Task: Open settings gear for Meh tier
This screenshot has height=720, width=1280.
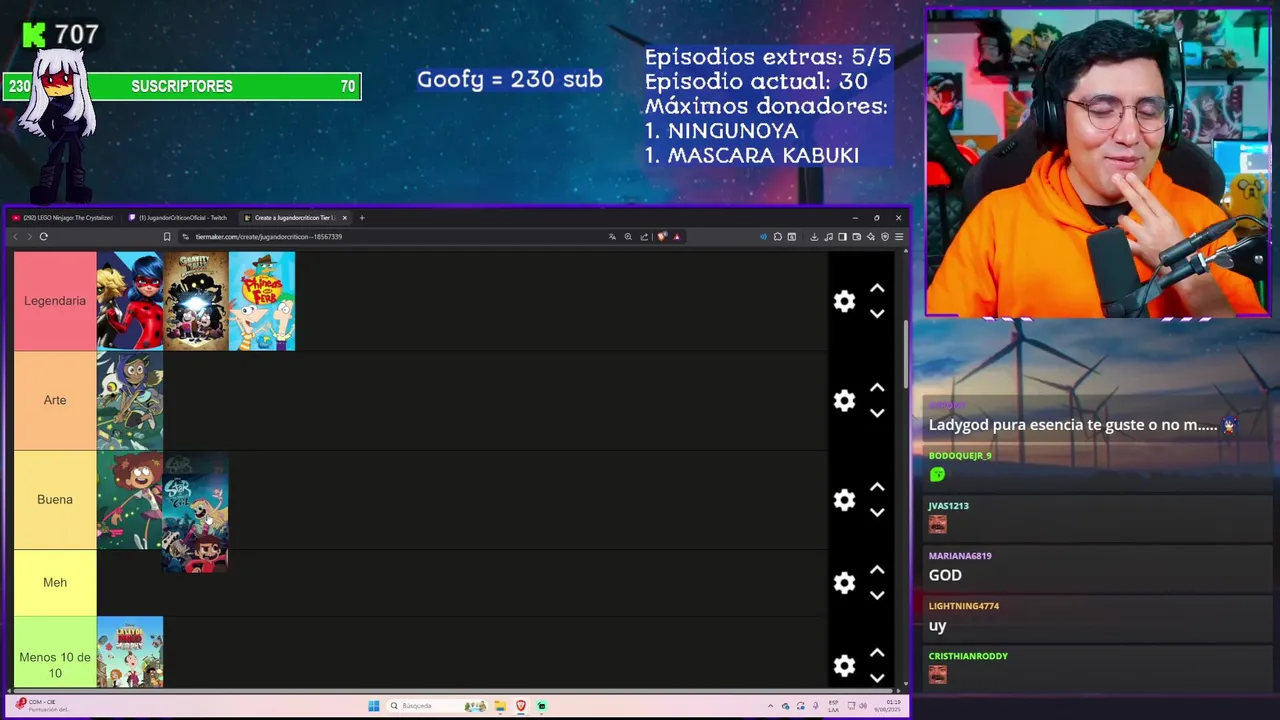Action: click(845, 582)
